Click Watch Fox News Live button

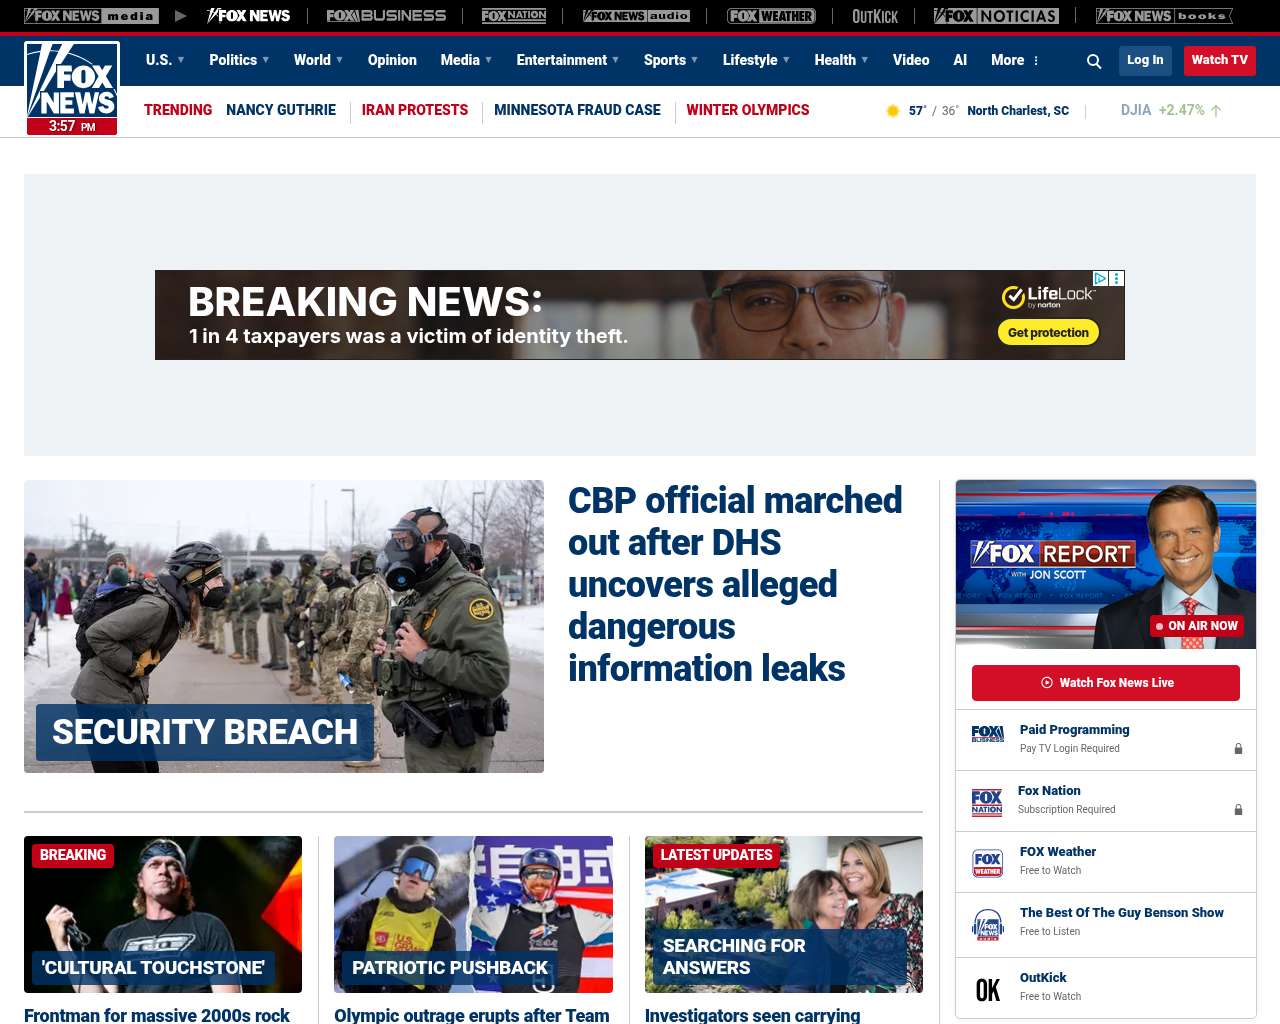click(x=1106, y=683)
